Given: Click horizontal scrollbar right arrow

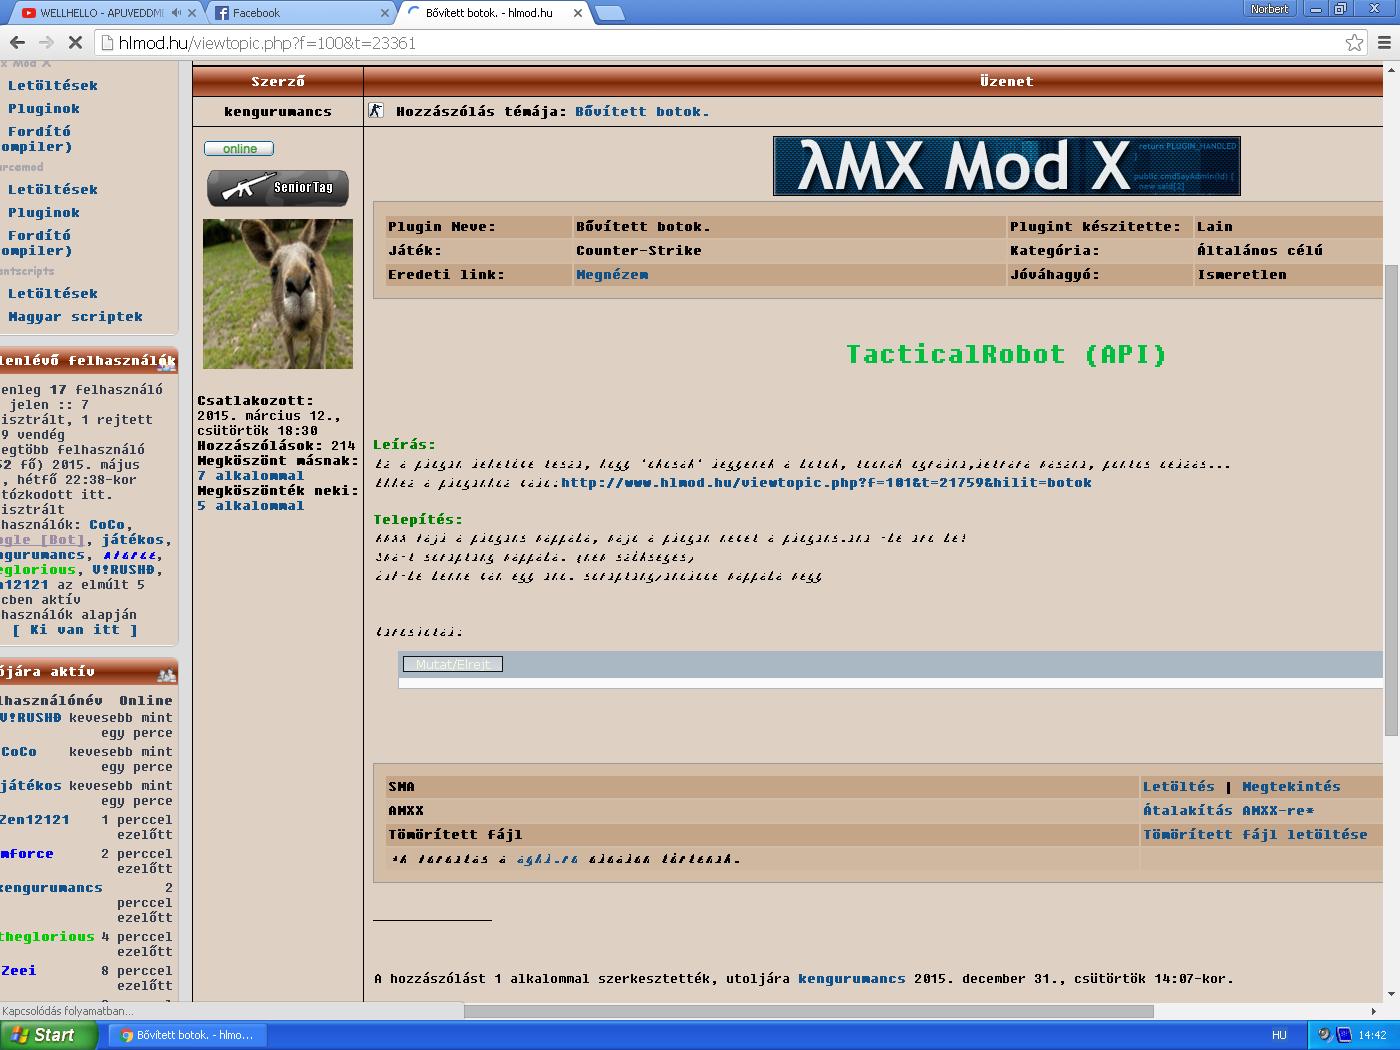Looking at the screenshot, I should tap(1373, 1011).
